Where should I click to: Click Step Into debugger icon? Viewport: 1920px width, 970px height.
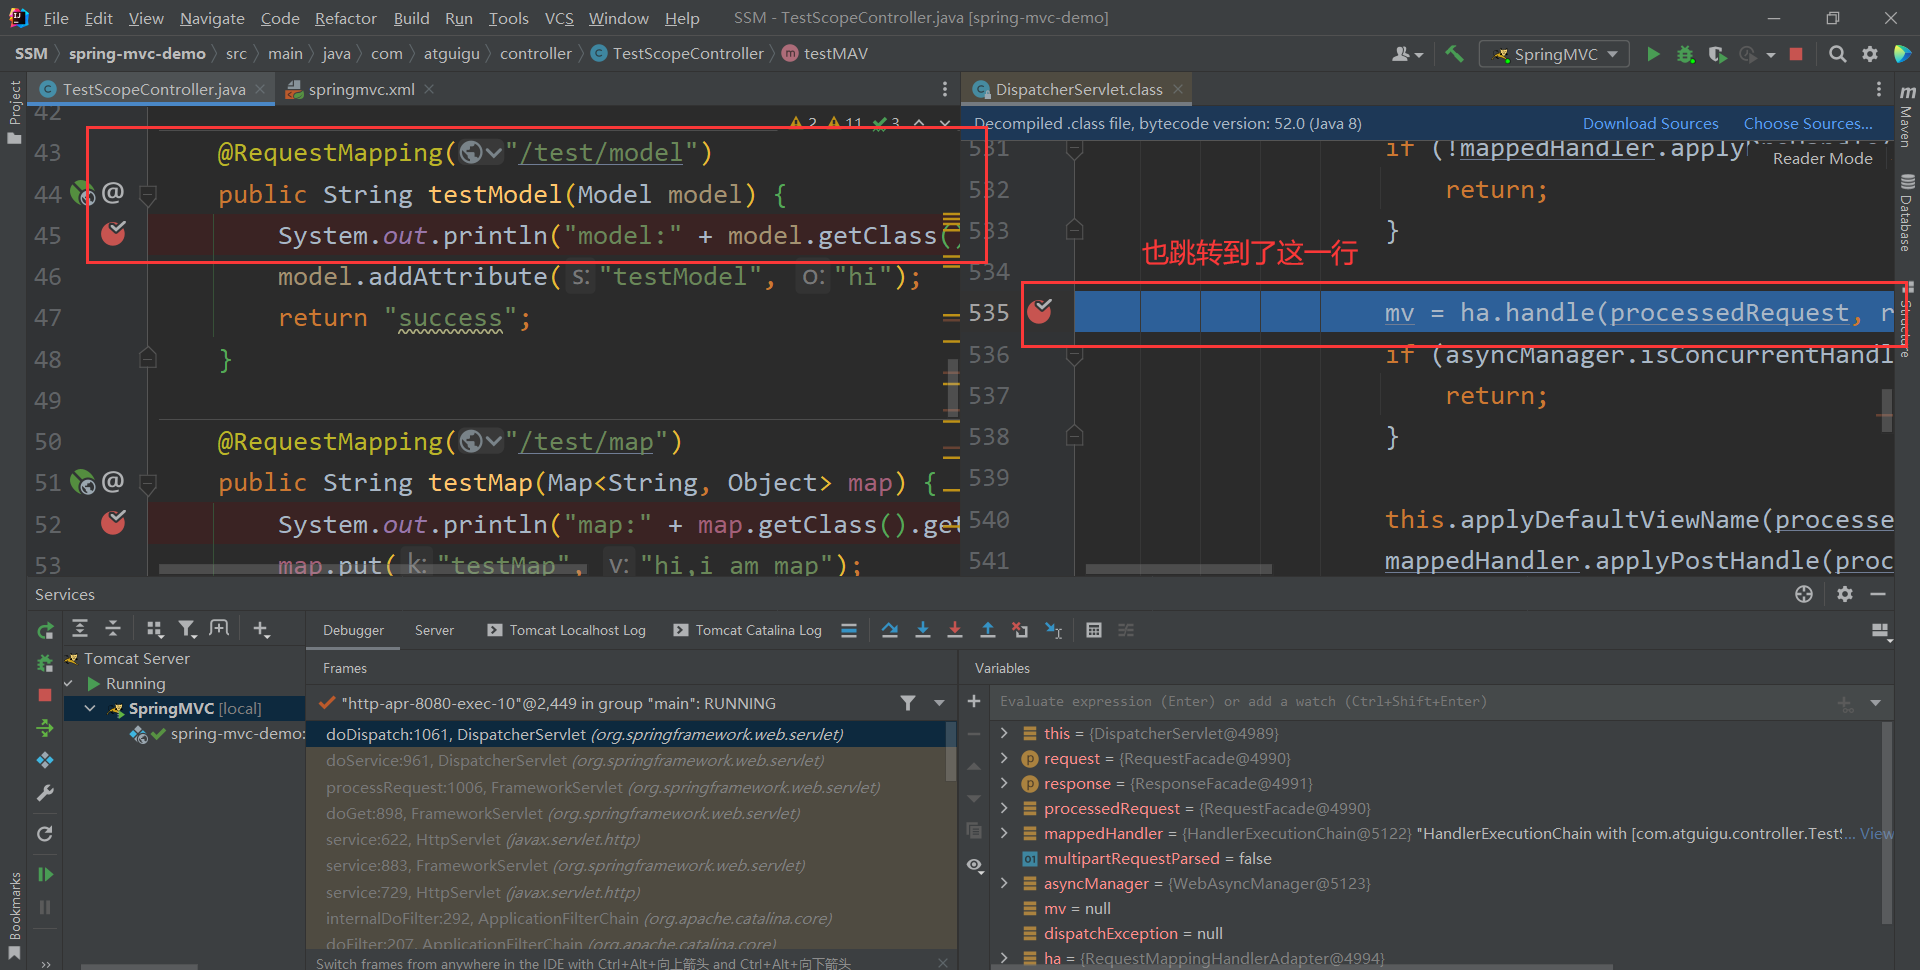pos(923,630)
